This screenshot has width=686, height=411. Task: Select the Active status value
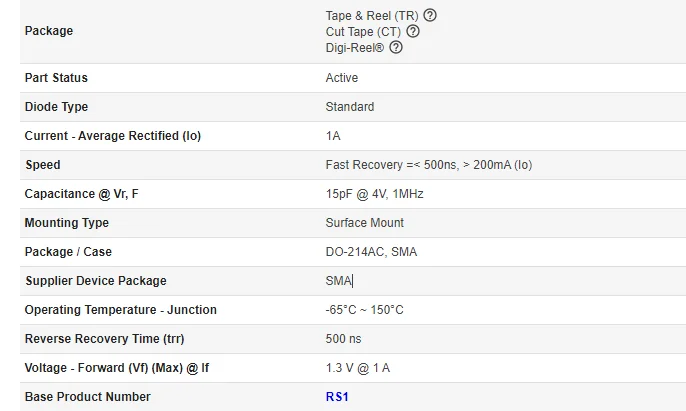coord(341,78)
